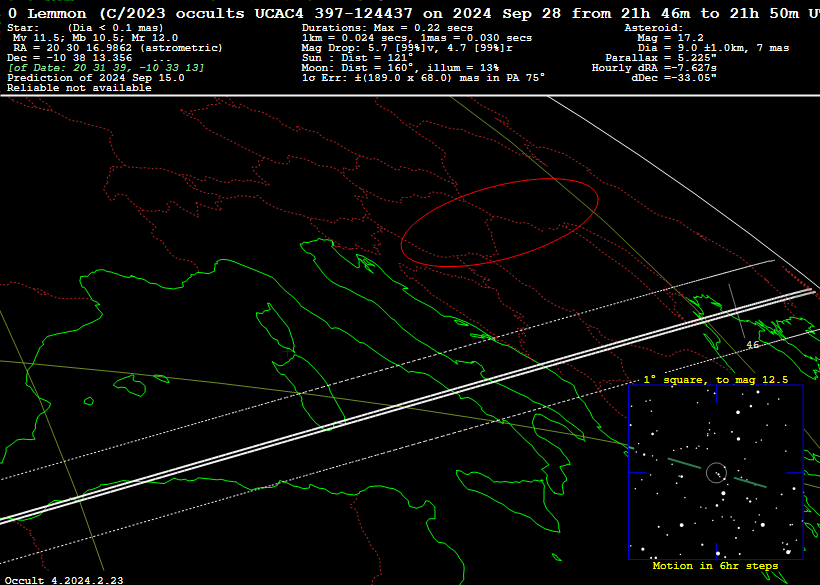Click the 'Asteroid:' heading
The height and width of the screenshot is (585, 820).
pos(654,28)
